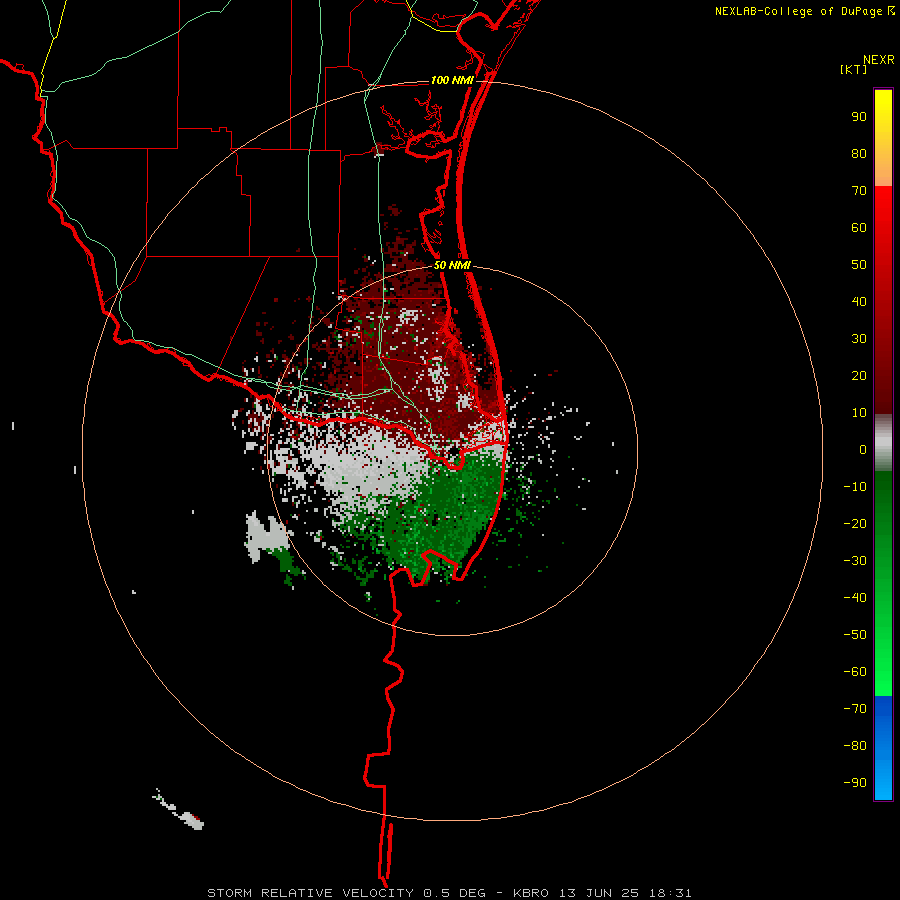Click the -60 value on velocity scale
Screen dimensions: 900x900
[x=855, y=672]
